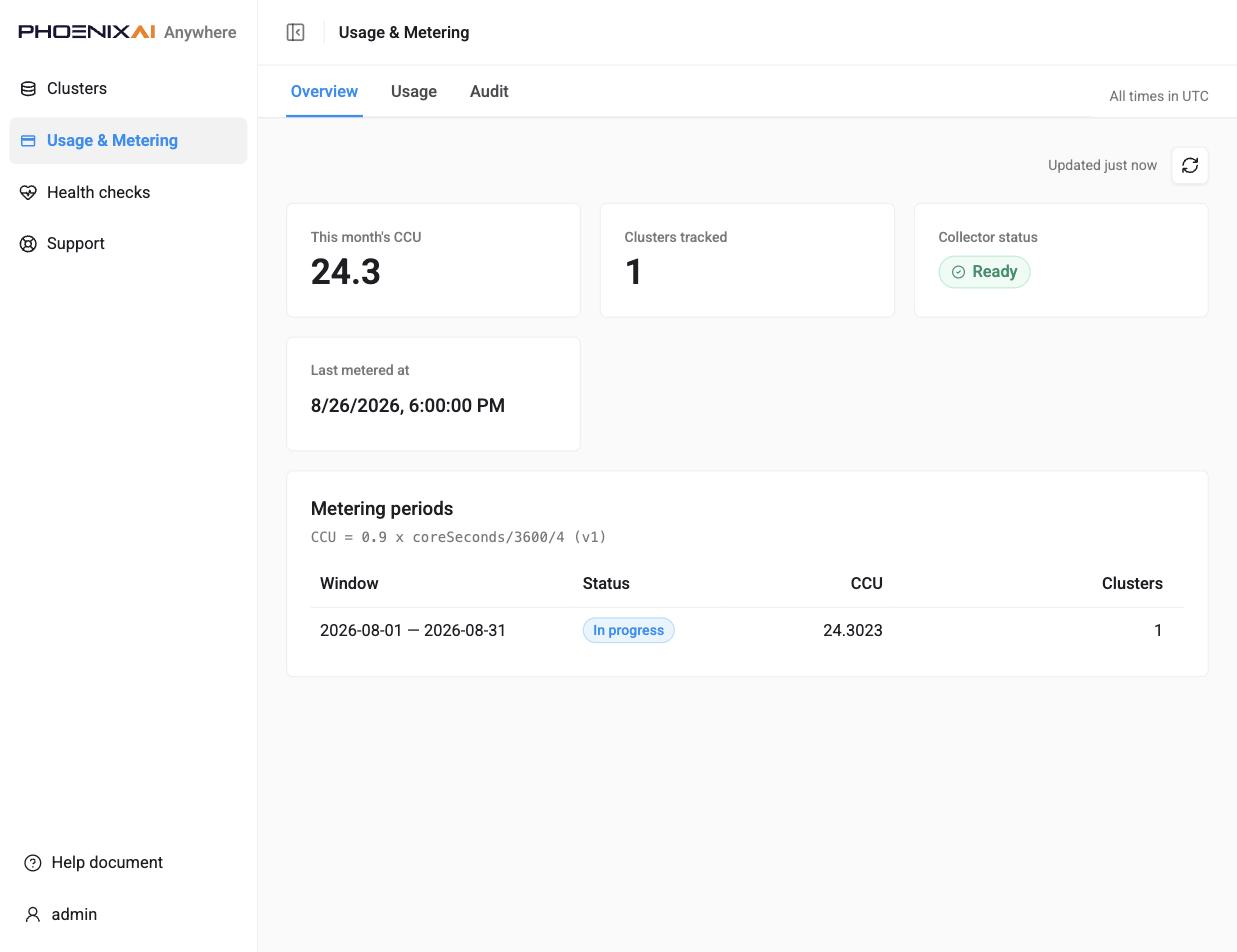
Task: Click the Usage & Metering card icon
Action: pyautogui.click(x=28, y=141)
